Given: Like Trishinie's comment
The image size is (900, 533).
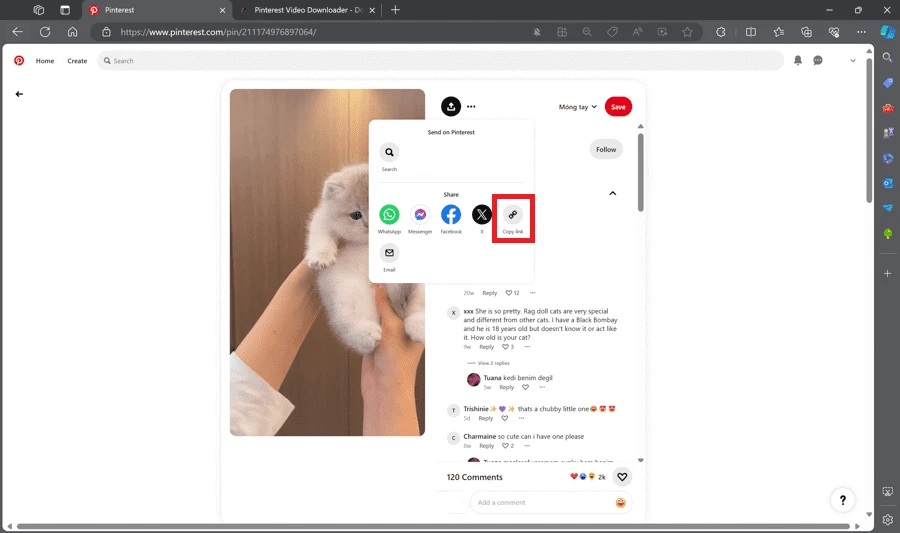Looking at the screenshot, I should (x=505, y=418).
